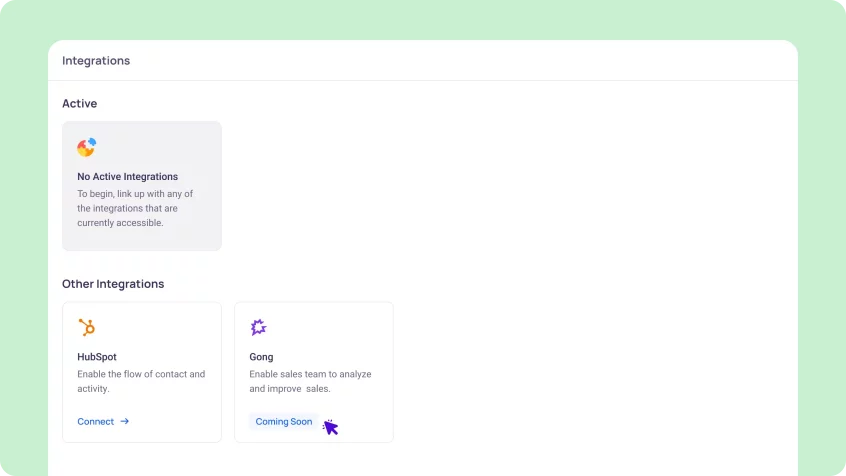
Task: Click the HubSpot sprocket logo icon
Action: pyautogui.click(x=86, y=327)
